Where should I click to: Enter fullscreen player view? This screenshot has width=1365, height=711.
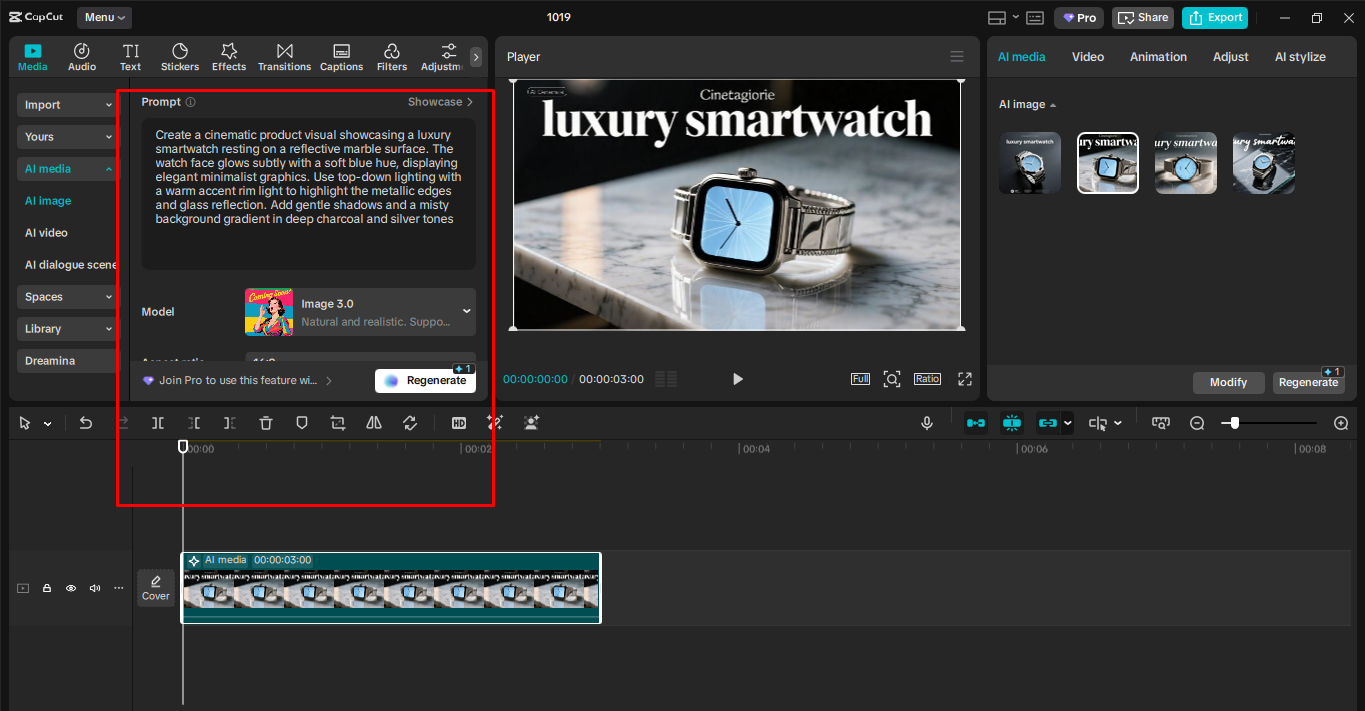965,379
